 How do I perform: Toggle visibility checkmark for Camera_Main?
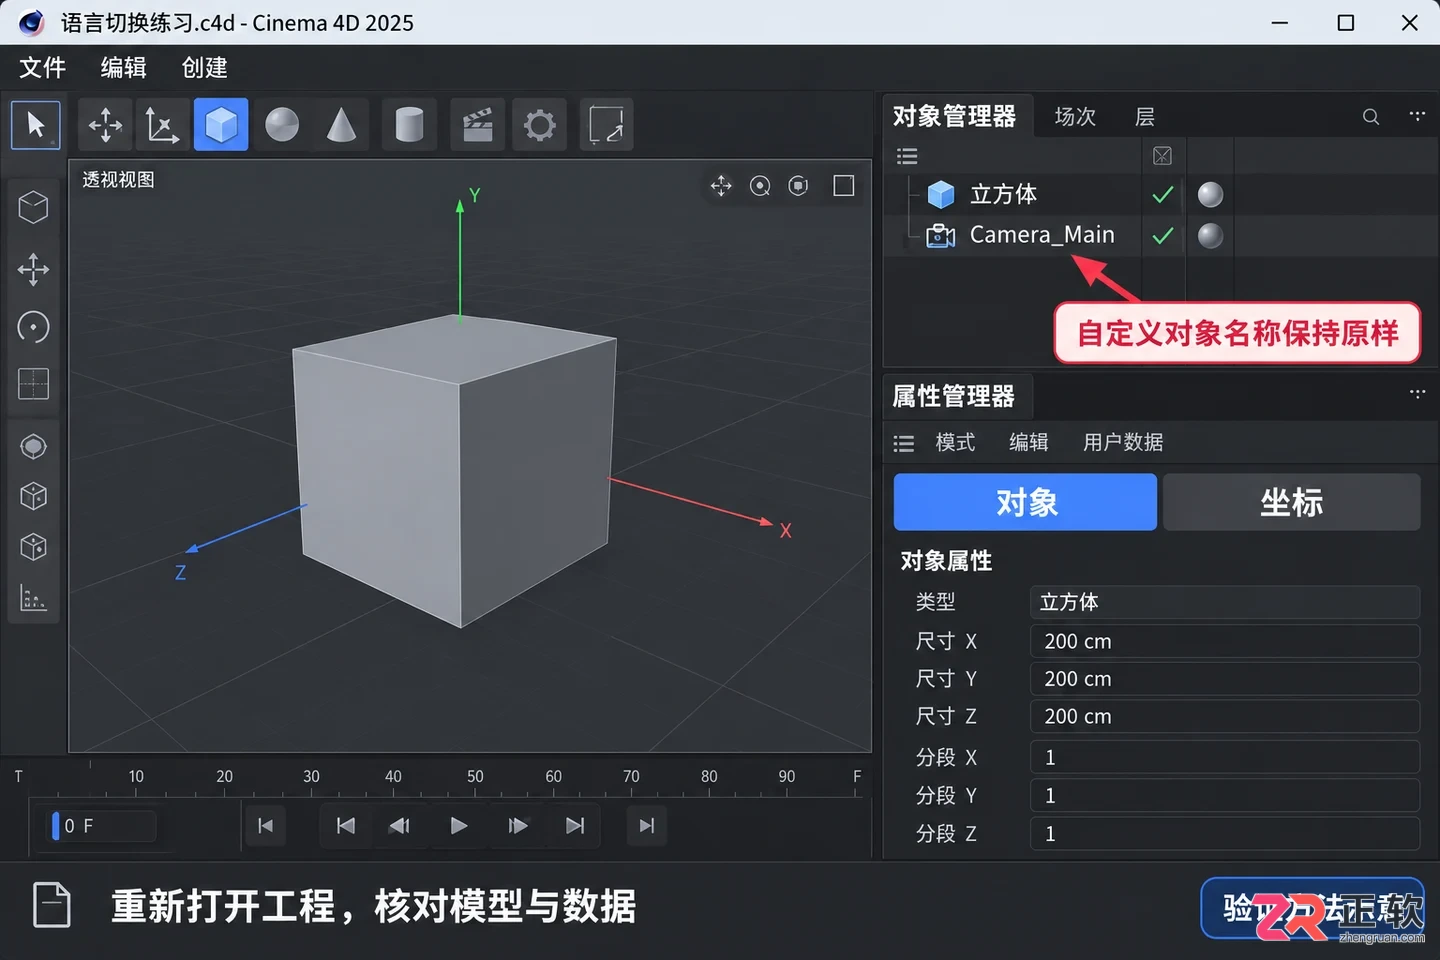click(1162, 236)
